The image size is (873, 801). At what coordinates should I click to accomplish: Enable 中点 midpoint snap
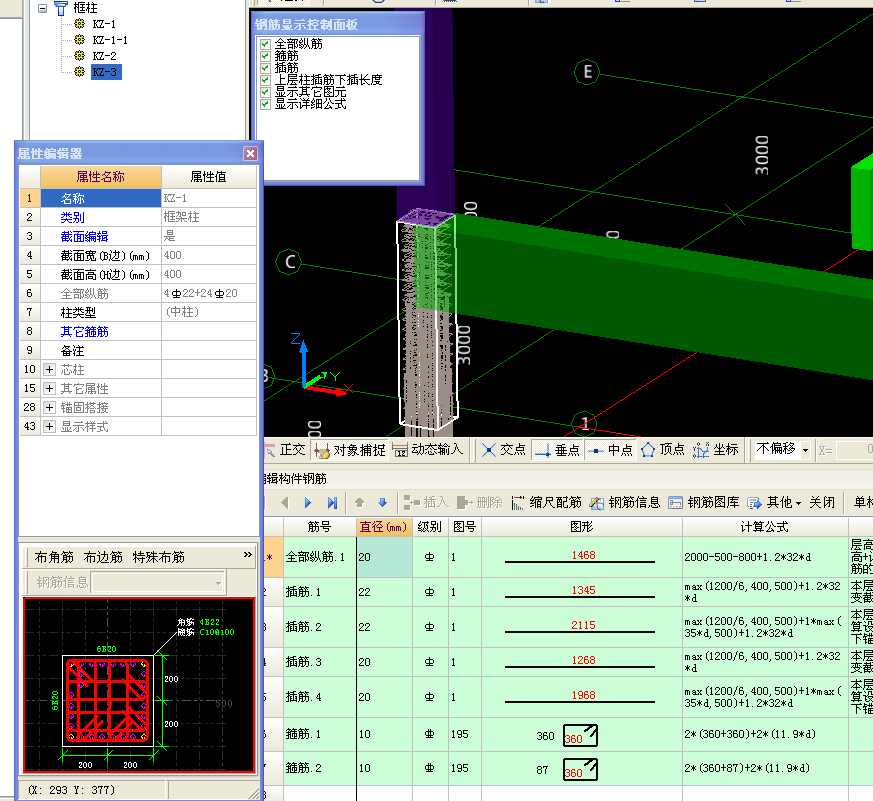click(x=611, y=450)
